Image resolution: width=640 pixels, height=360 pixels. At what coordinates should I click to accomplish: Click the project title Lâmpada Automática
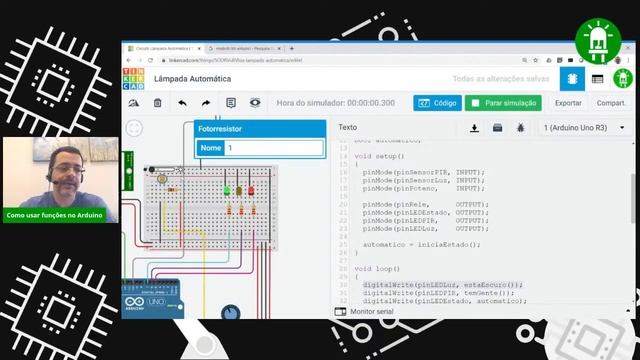click(x=193, y=79)
